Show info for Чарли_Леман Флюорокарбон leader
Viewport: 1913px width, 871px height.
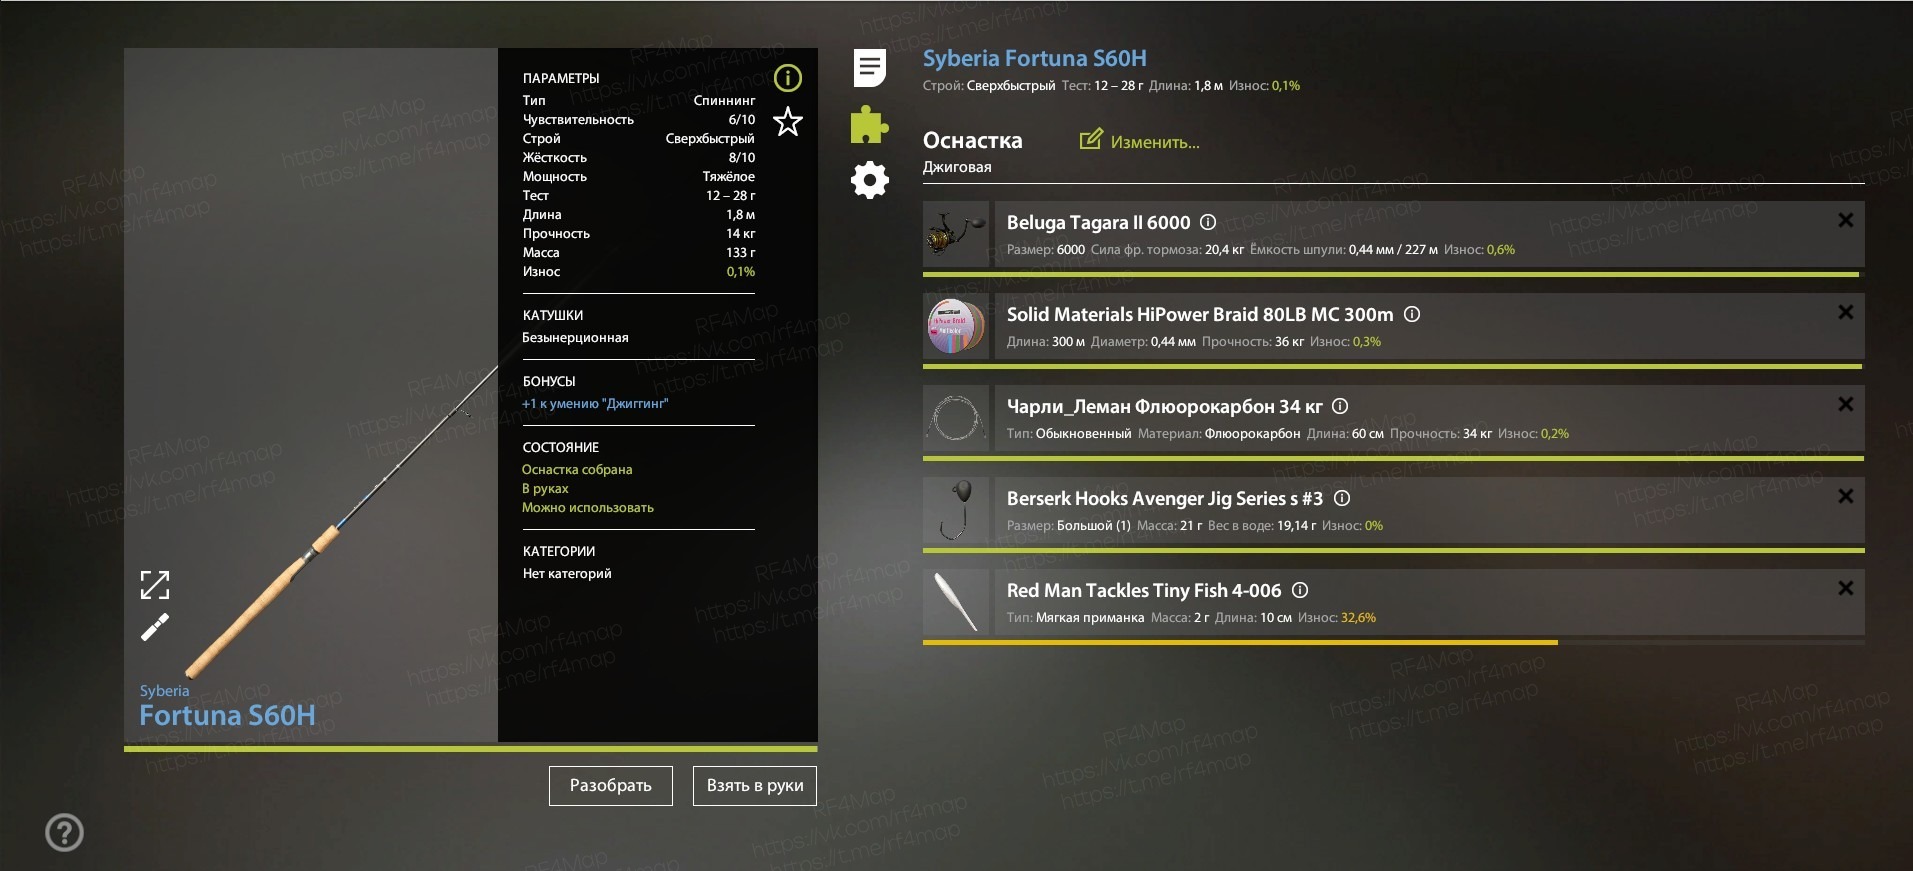pyautogui.click(x=1341, y=406)
